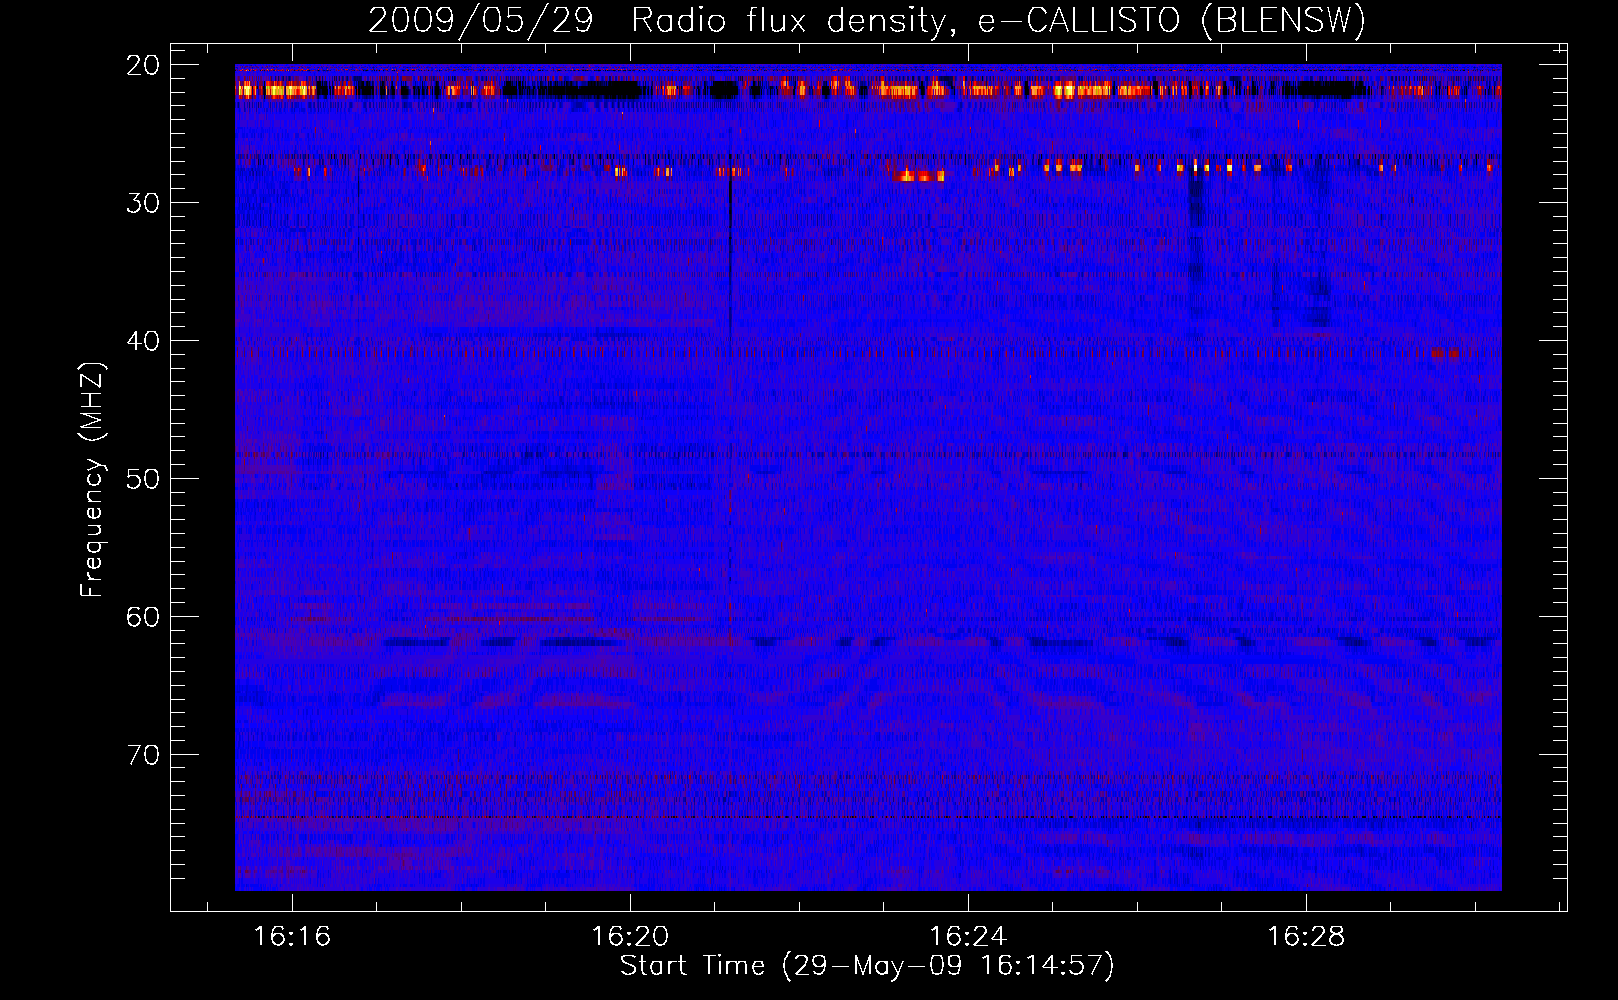Screen dimensions: 1618x1000
Task: Click the plot title "2009/05/29 Radio flux density, e-CALLISTO (BLENSW)"
Action: pyautogui.click(x=867, y=20)
